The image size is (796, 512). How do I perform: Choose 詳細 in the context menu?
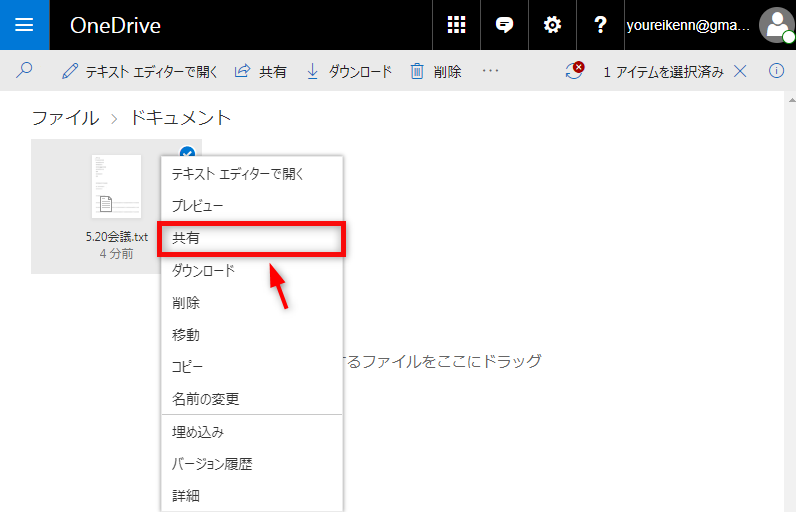(252, 496)
